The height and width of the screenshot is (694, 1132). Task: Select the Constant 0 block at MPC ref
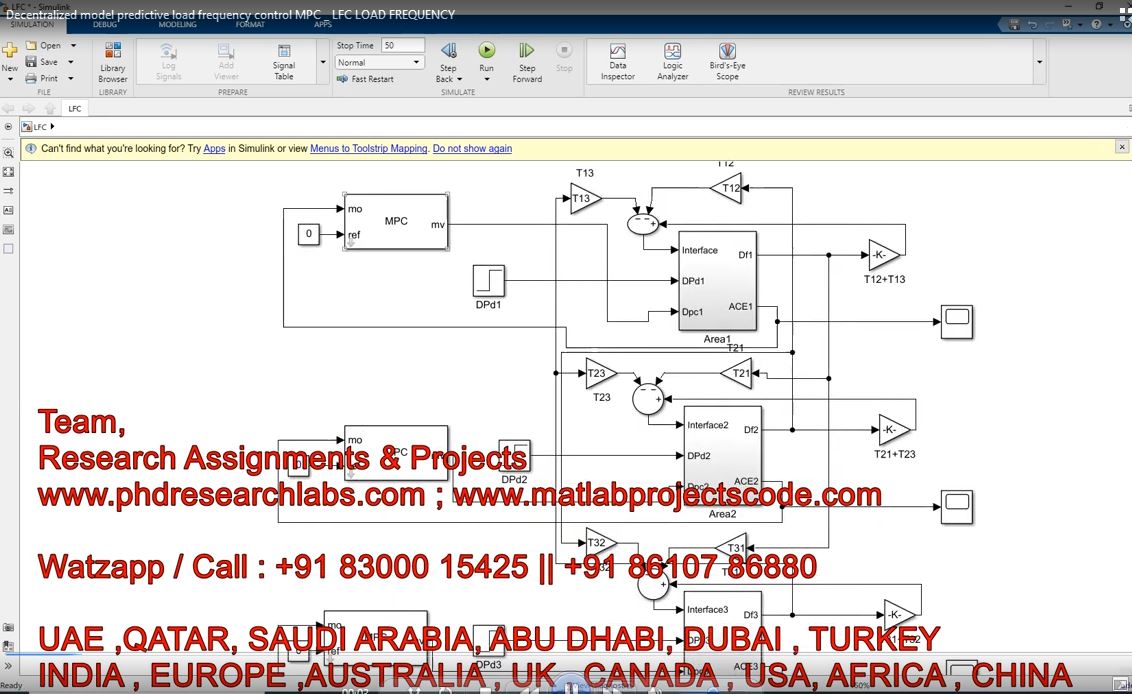pos(309,234)
